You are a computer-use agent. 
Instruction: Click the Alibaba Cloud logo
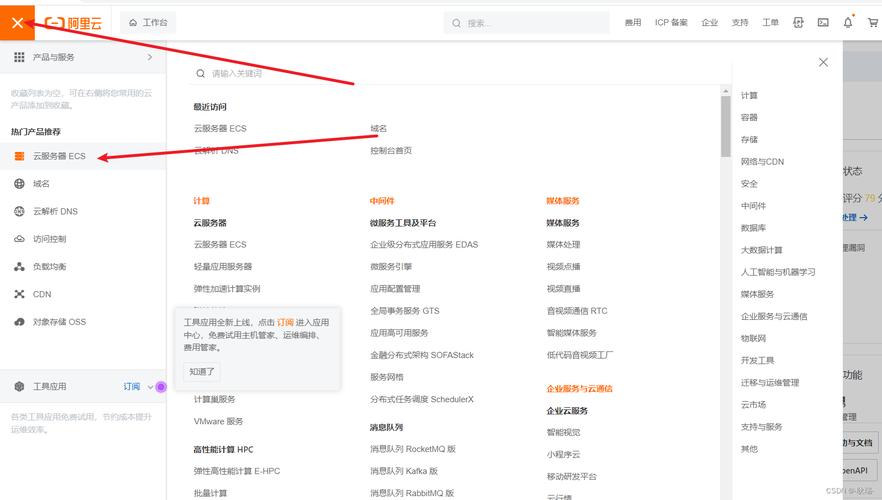(73, 23)
